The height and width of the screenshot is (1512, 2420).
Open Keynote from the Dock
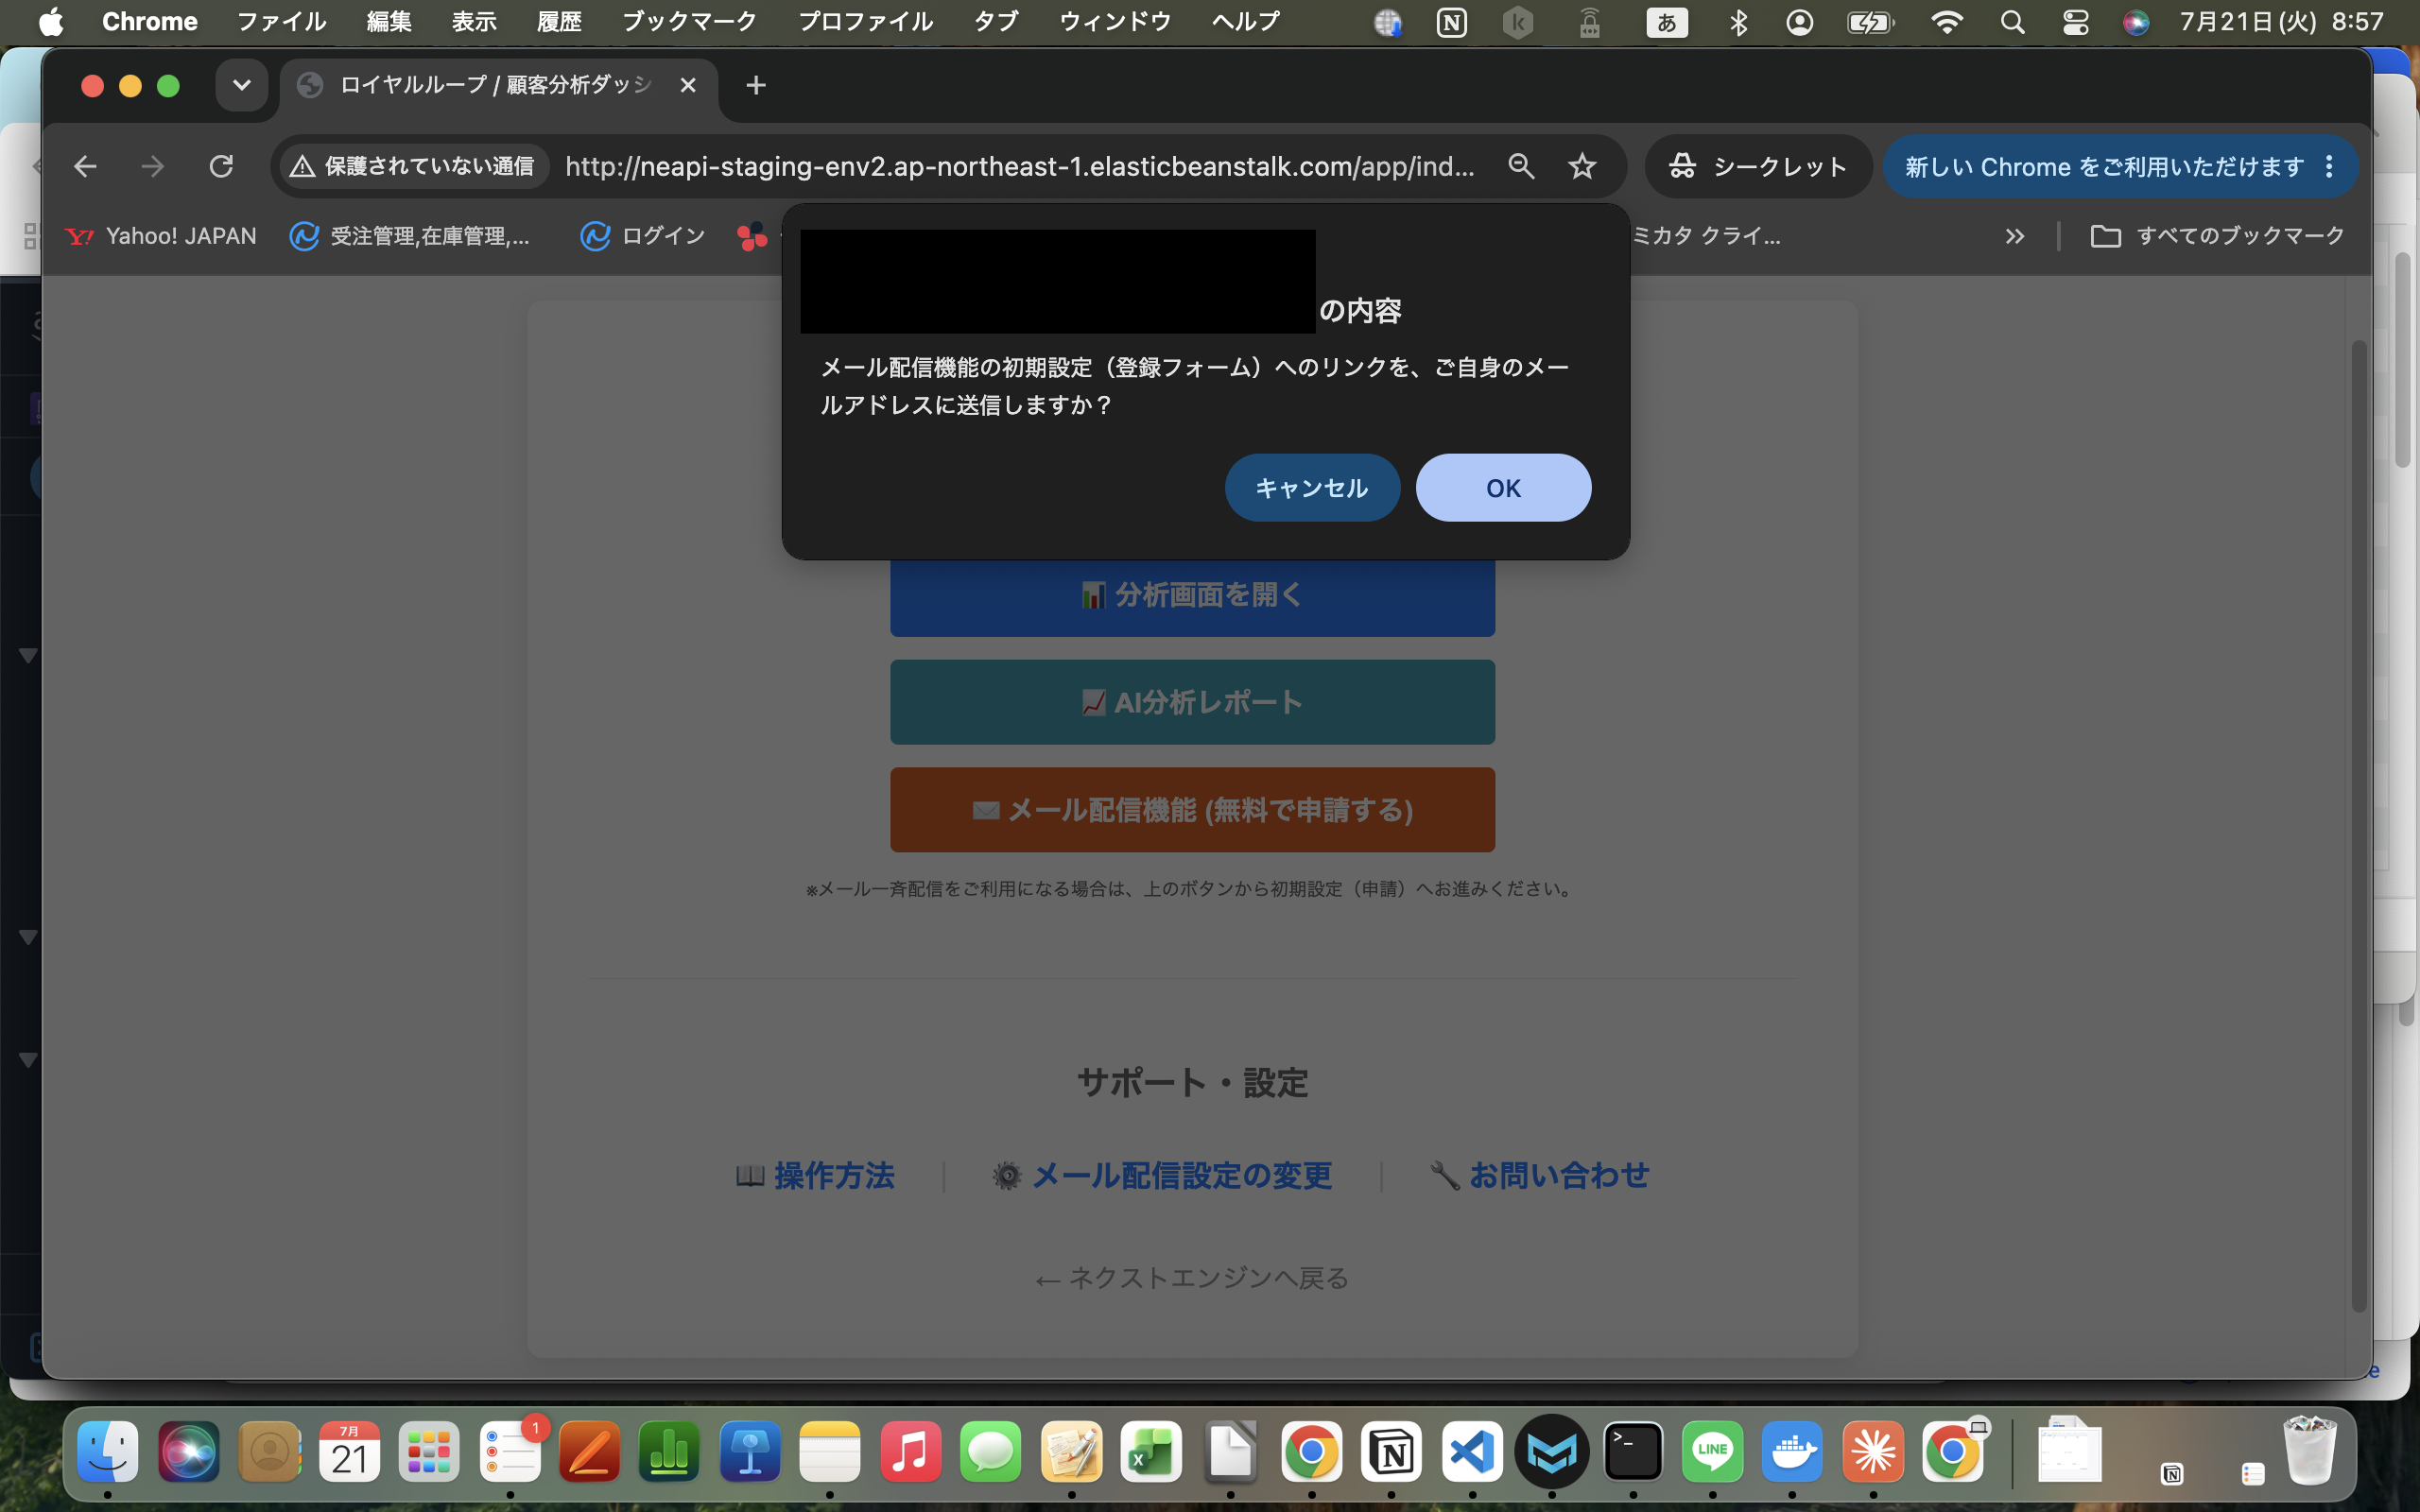(750, 1451)
